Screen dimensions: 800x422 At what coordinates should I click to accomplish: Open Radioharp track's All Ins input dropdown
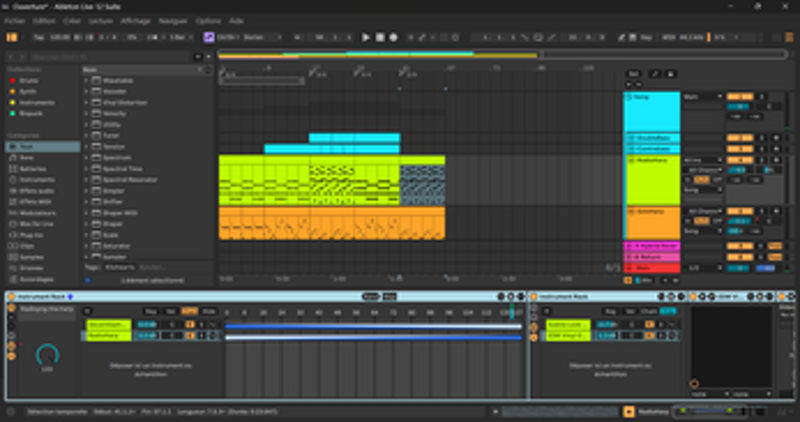pyautogui.click(x=703, y=160)
